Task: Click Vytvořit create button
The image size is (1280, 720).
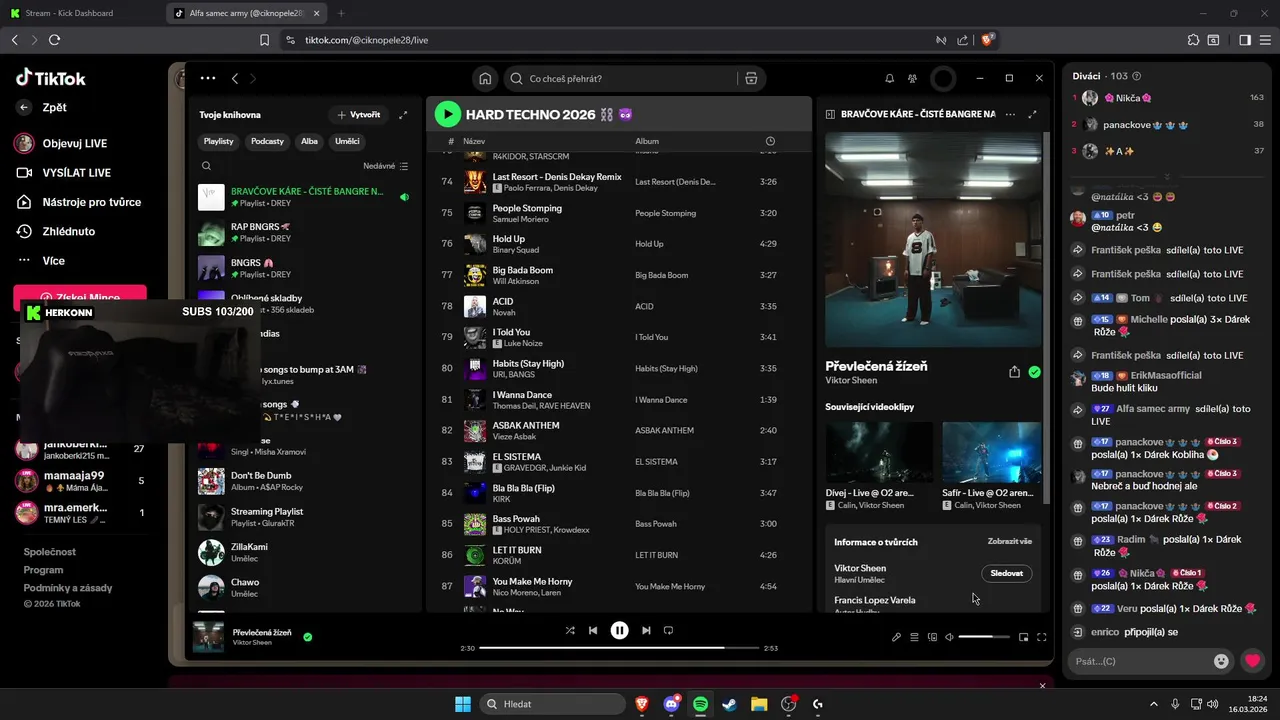Action: click(359, 115)
